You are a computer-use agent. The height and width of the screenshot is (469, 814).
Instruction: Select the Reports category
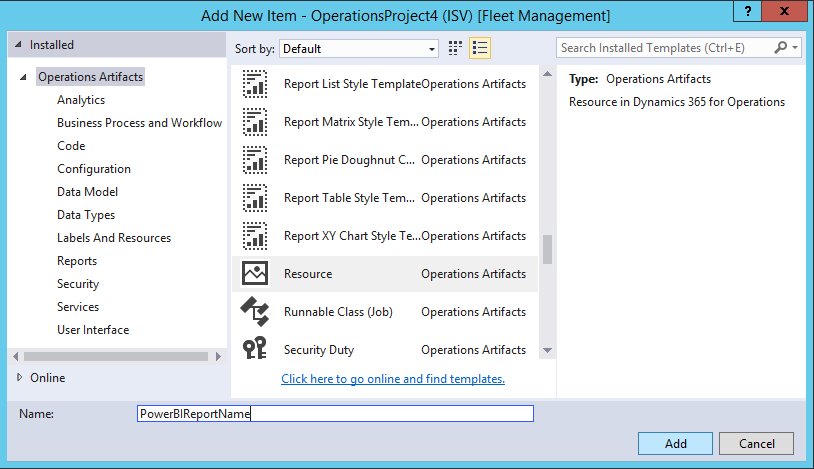[77, 261]
